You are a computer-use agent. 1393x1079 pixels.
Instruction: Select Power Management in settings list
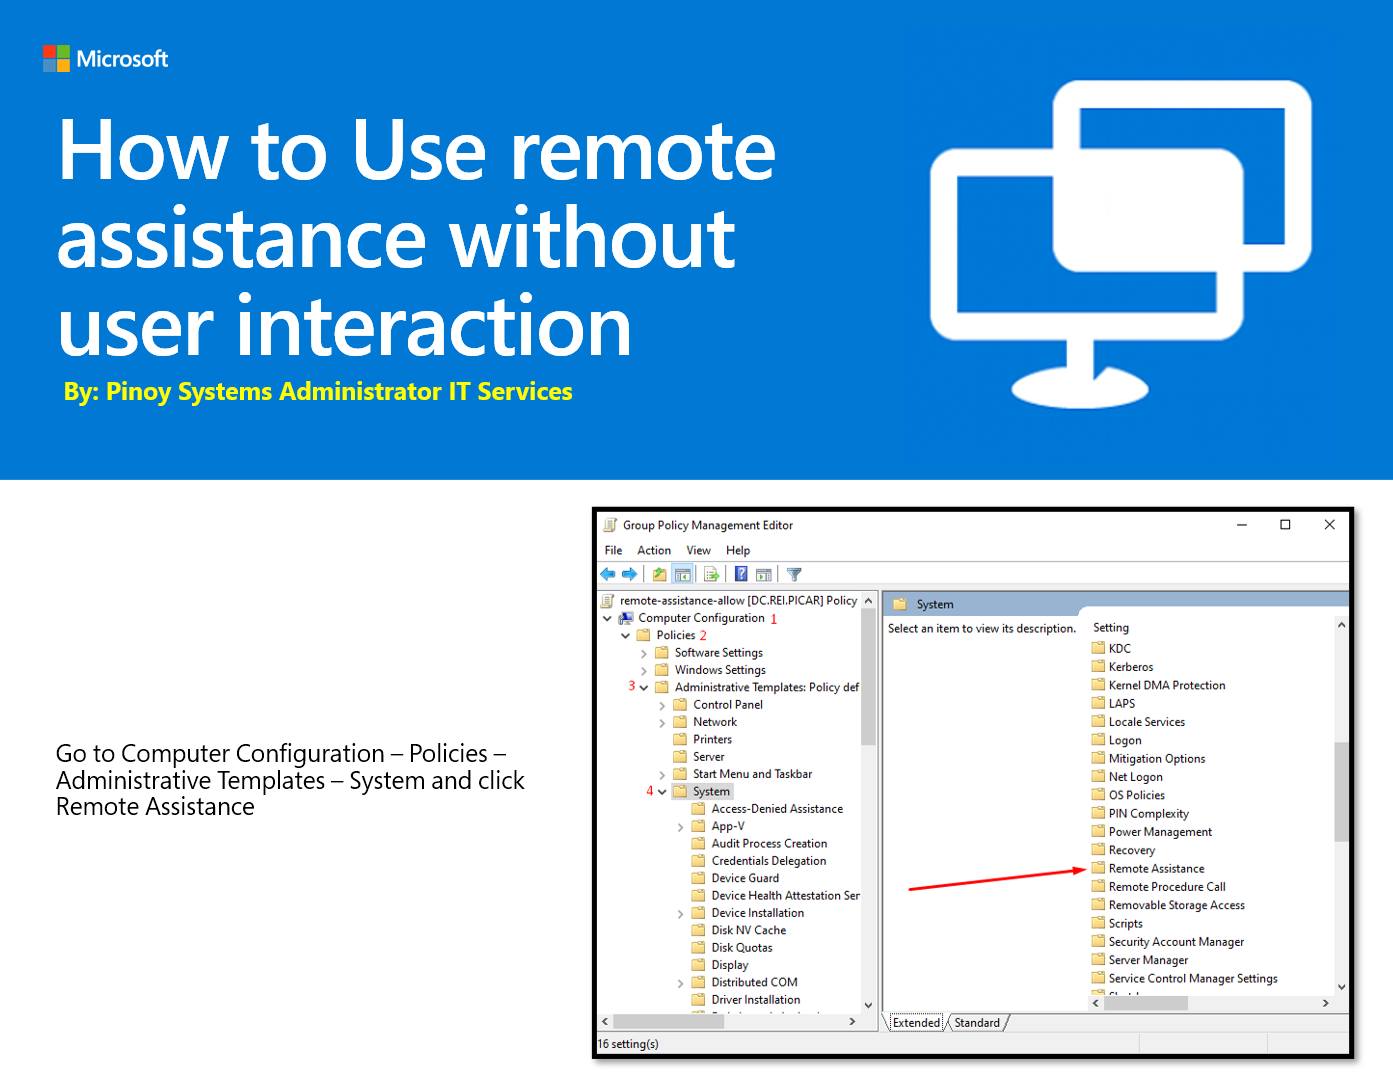point(1160,832)
